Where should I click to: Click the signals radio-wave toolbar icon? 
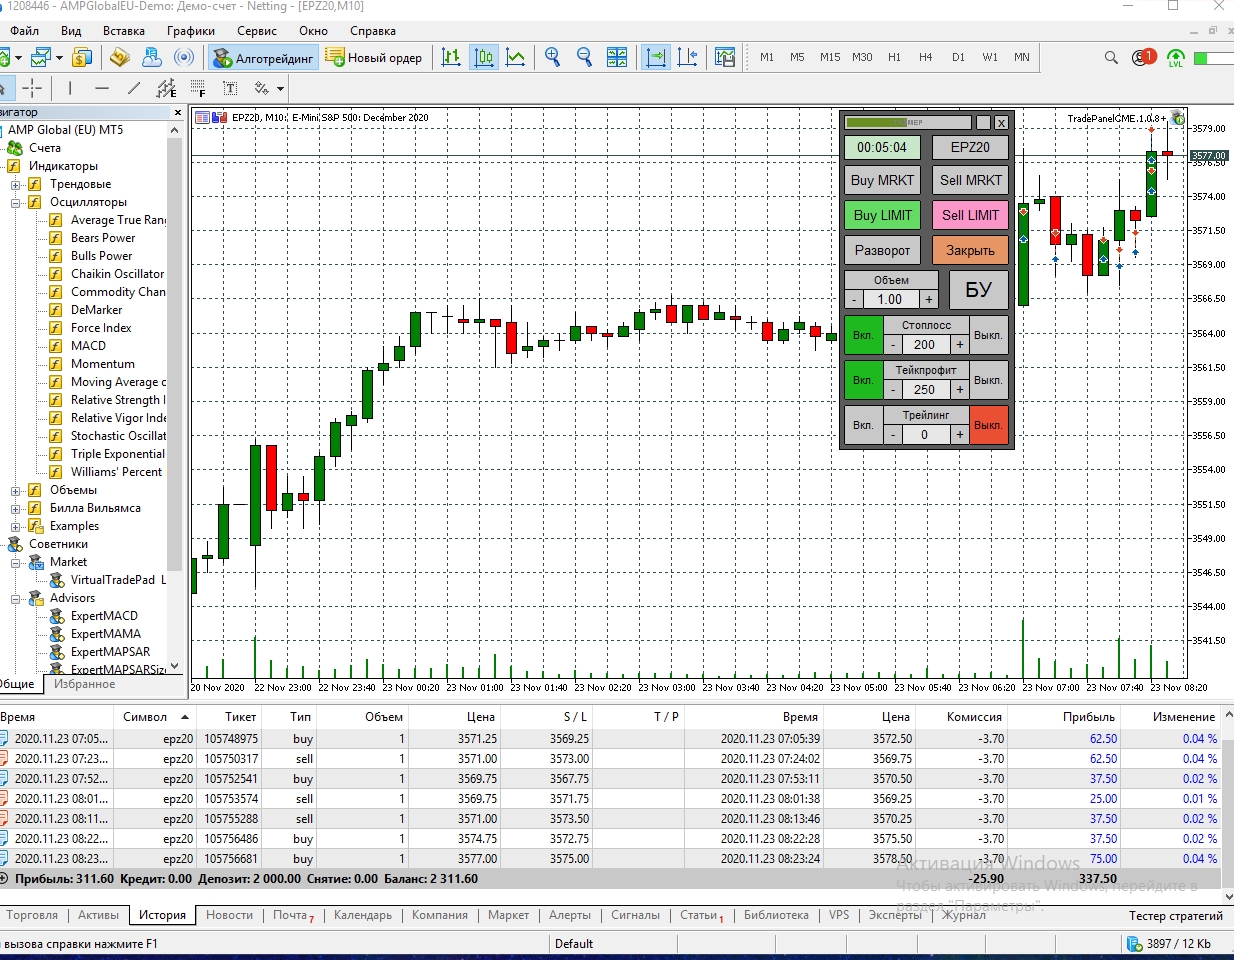click(184, 57)
